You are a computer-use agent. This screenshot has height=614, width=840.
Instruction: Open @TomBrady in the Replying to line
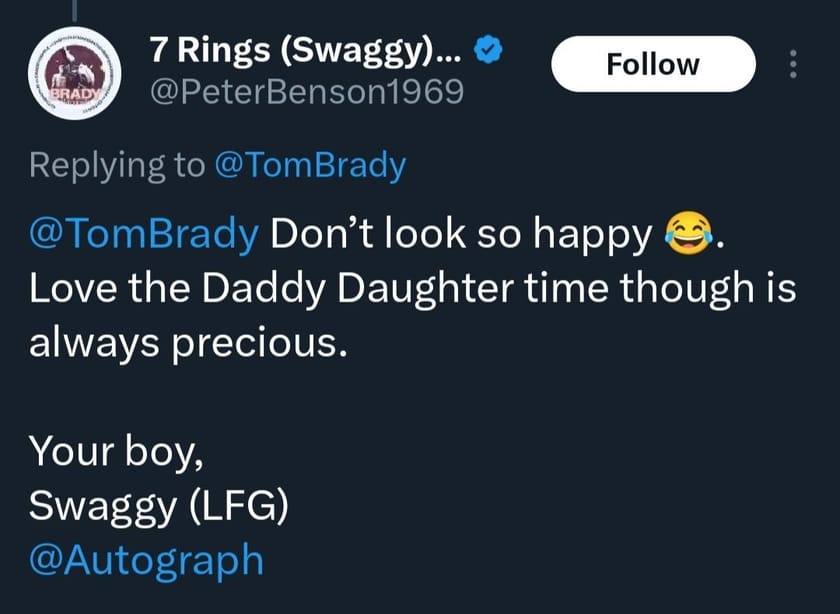click(310, 164)
